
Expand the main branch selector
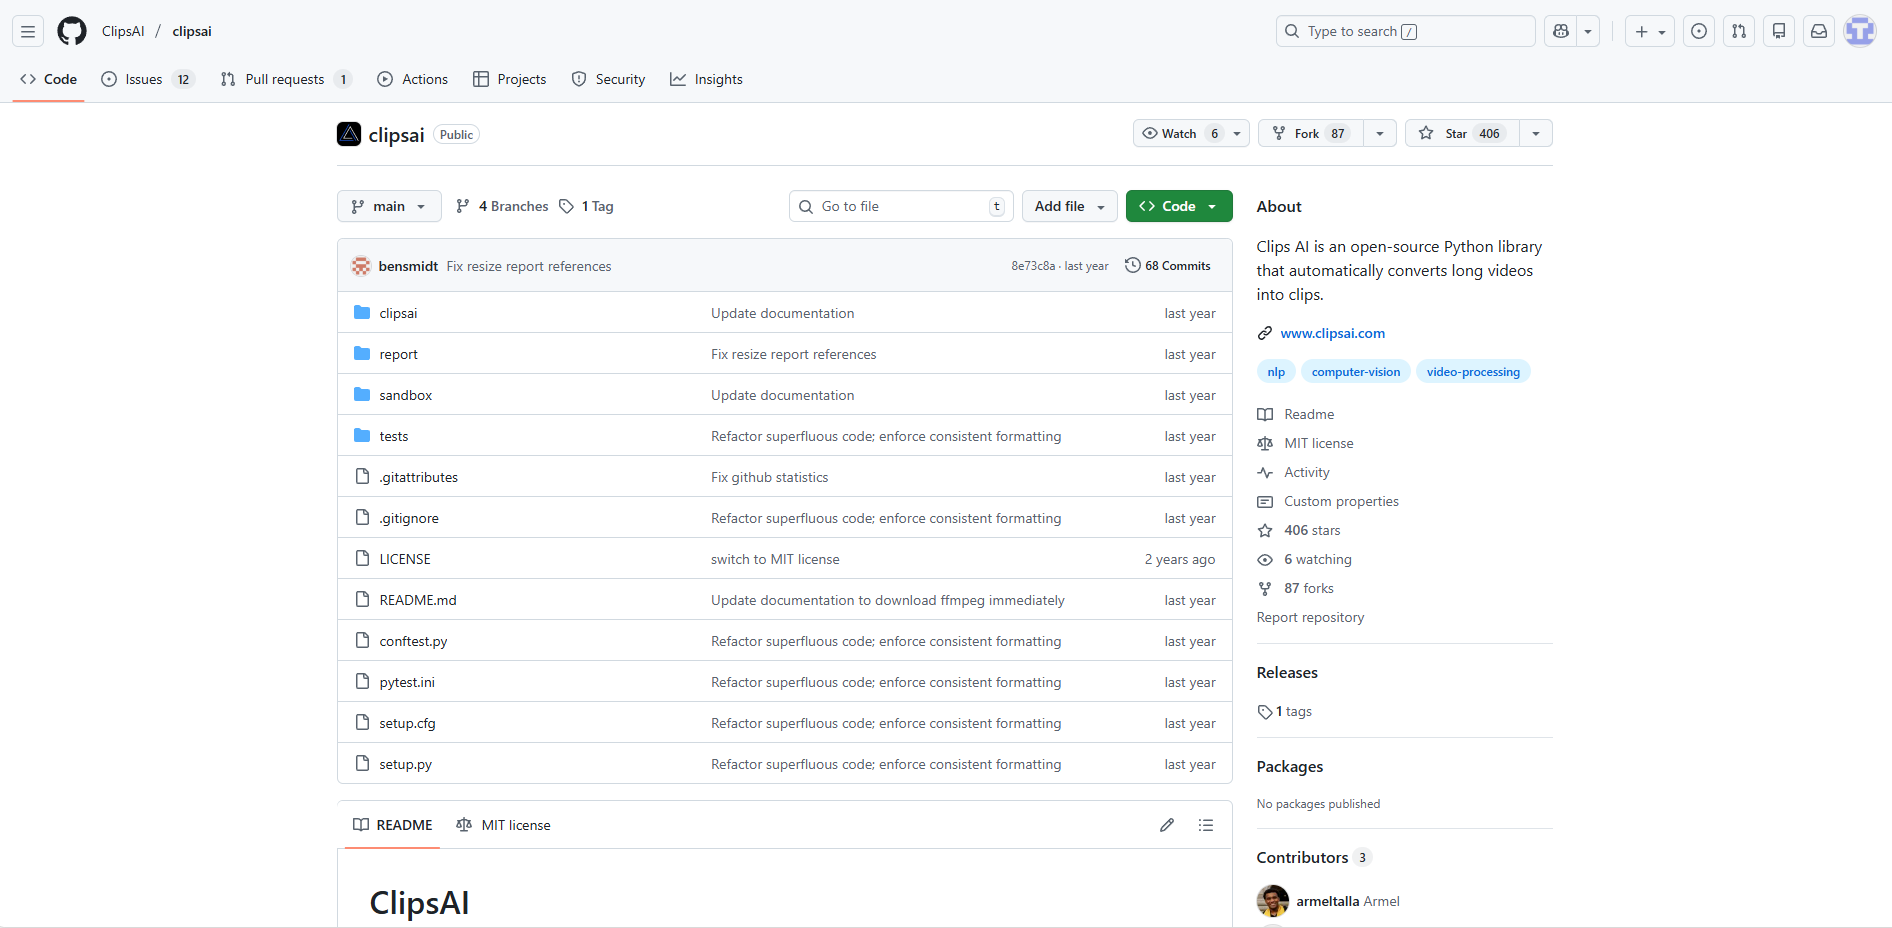(x=389, y=206)
